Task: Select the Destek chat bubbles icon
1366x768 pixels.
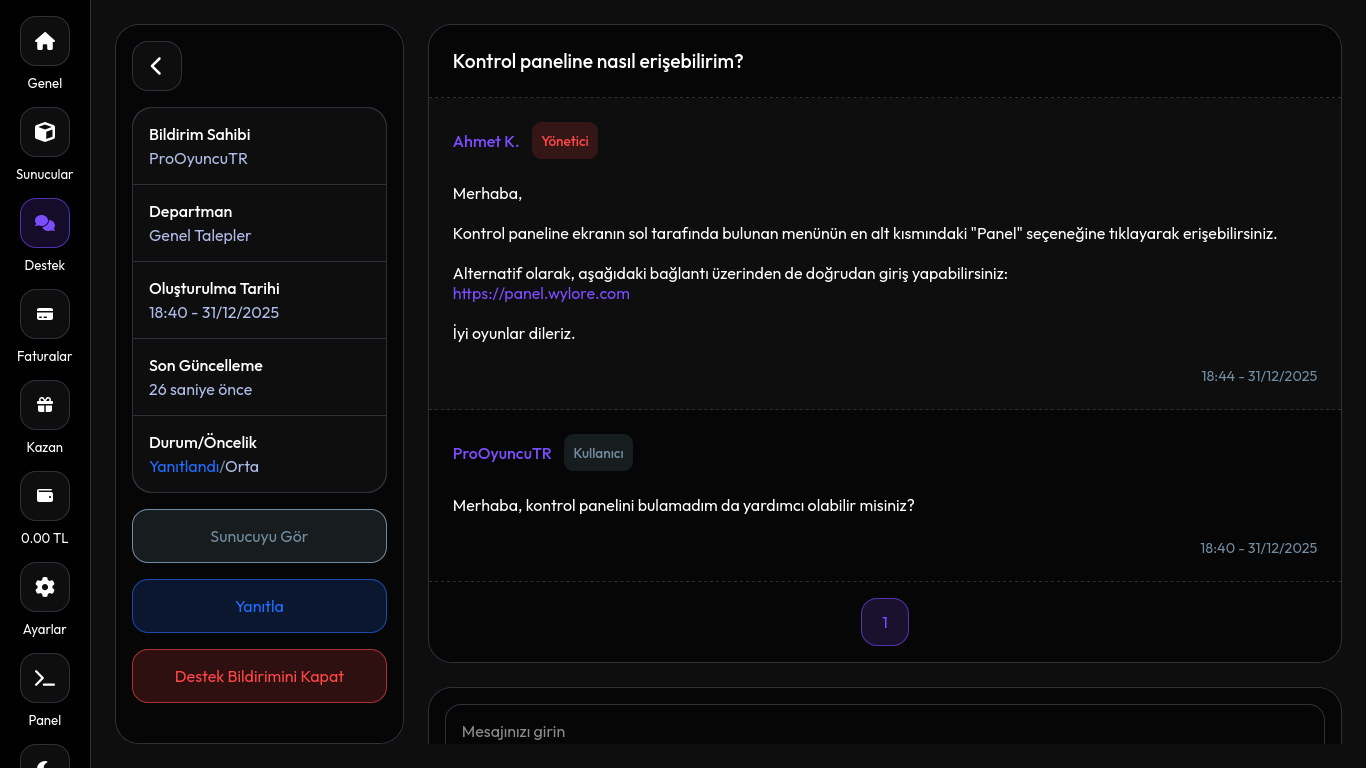Action: pyautogui.click(x=45, y=223)
